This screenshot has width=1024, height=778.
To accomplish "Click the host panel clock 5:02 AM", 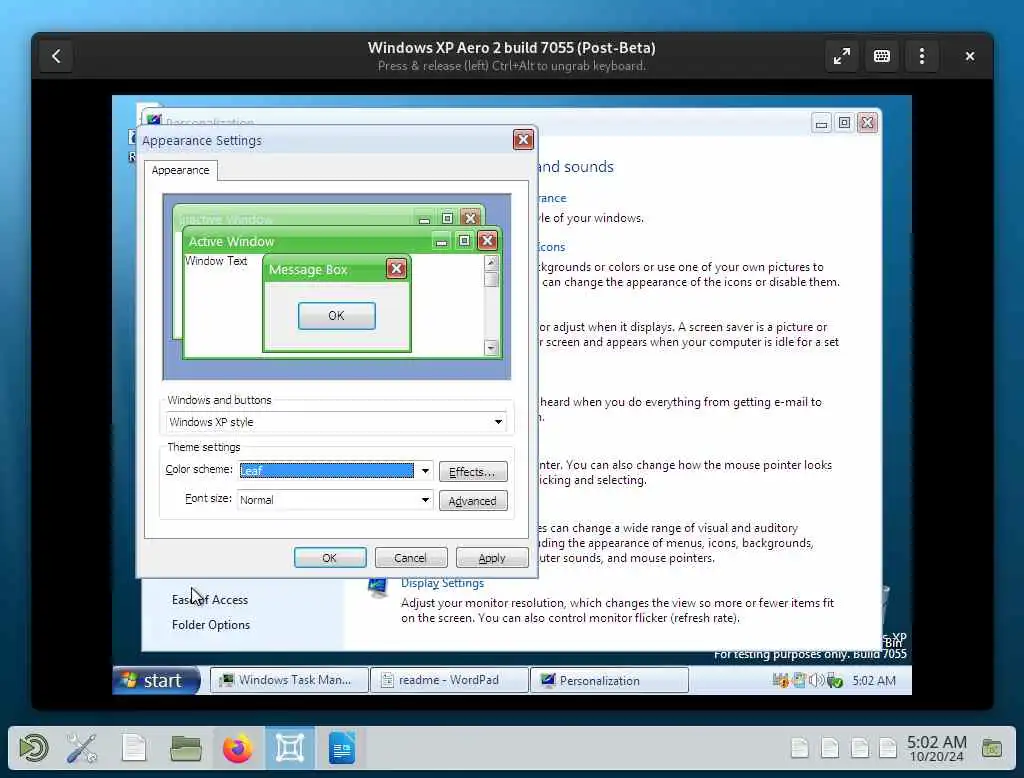I will coord(936,749).
